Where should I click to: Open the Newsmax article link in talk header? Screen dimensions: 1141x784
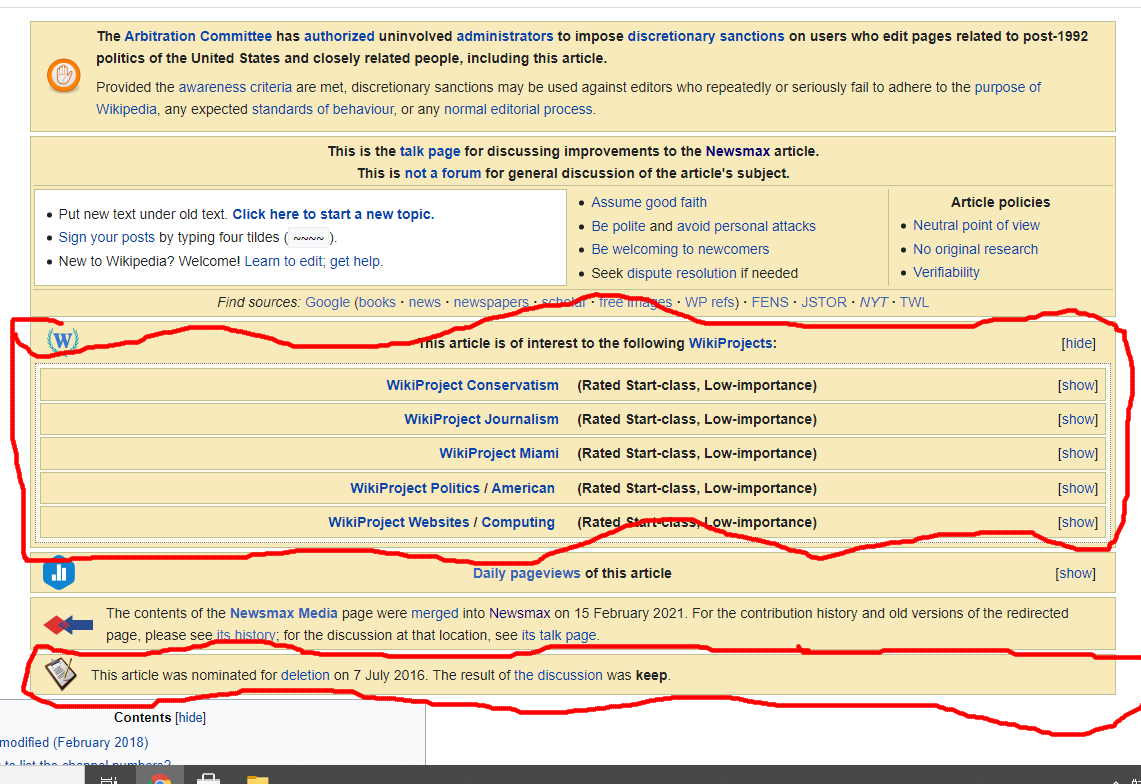point(738,151)
